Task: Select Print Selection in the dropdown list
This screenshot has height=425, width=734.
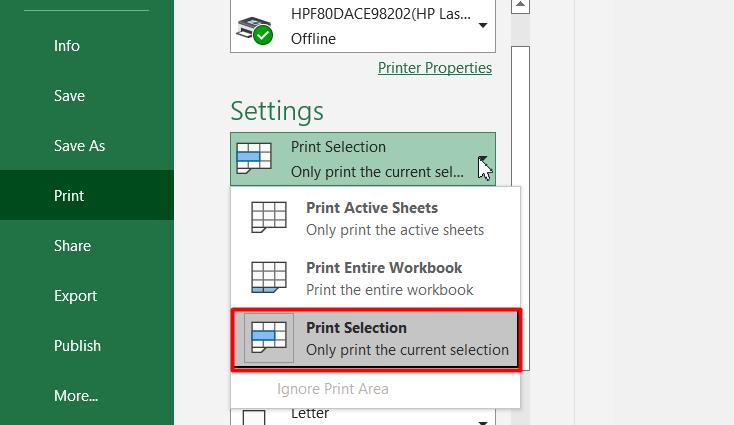Action: click(x=376, y=339)
